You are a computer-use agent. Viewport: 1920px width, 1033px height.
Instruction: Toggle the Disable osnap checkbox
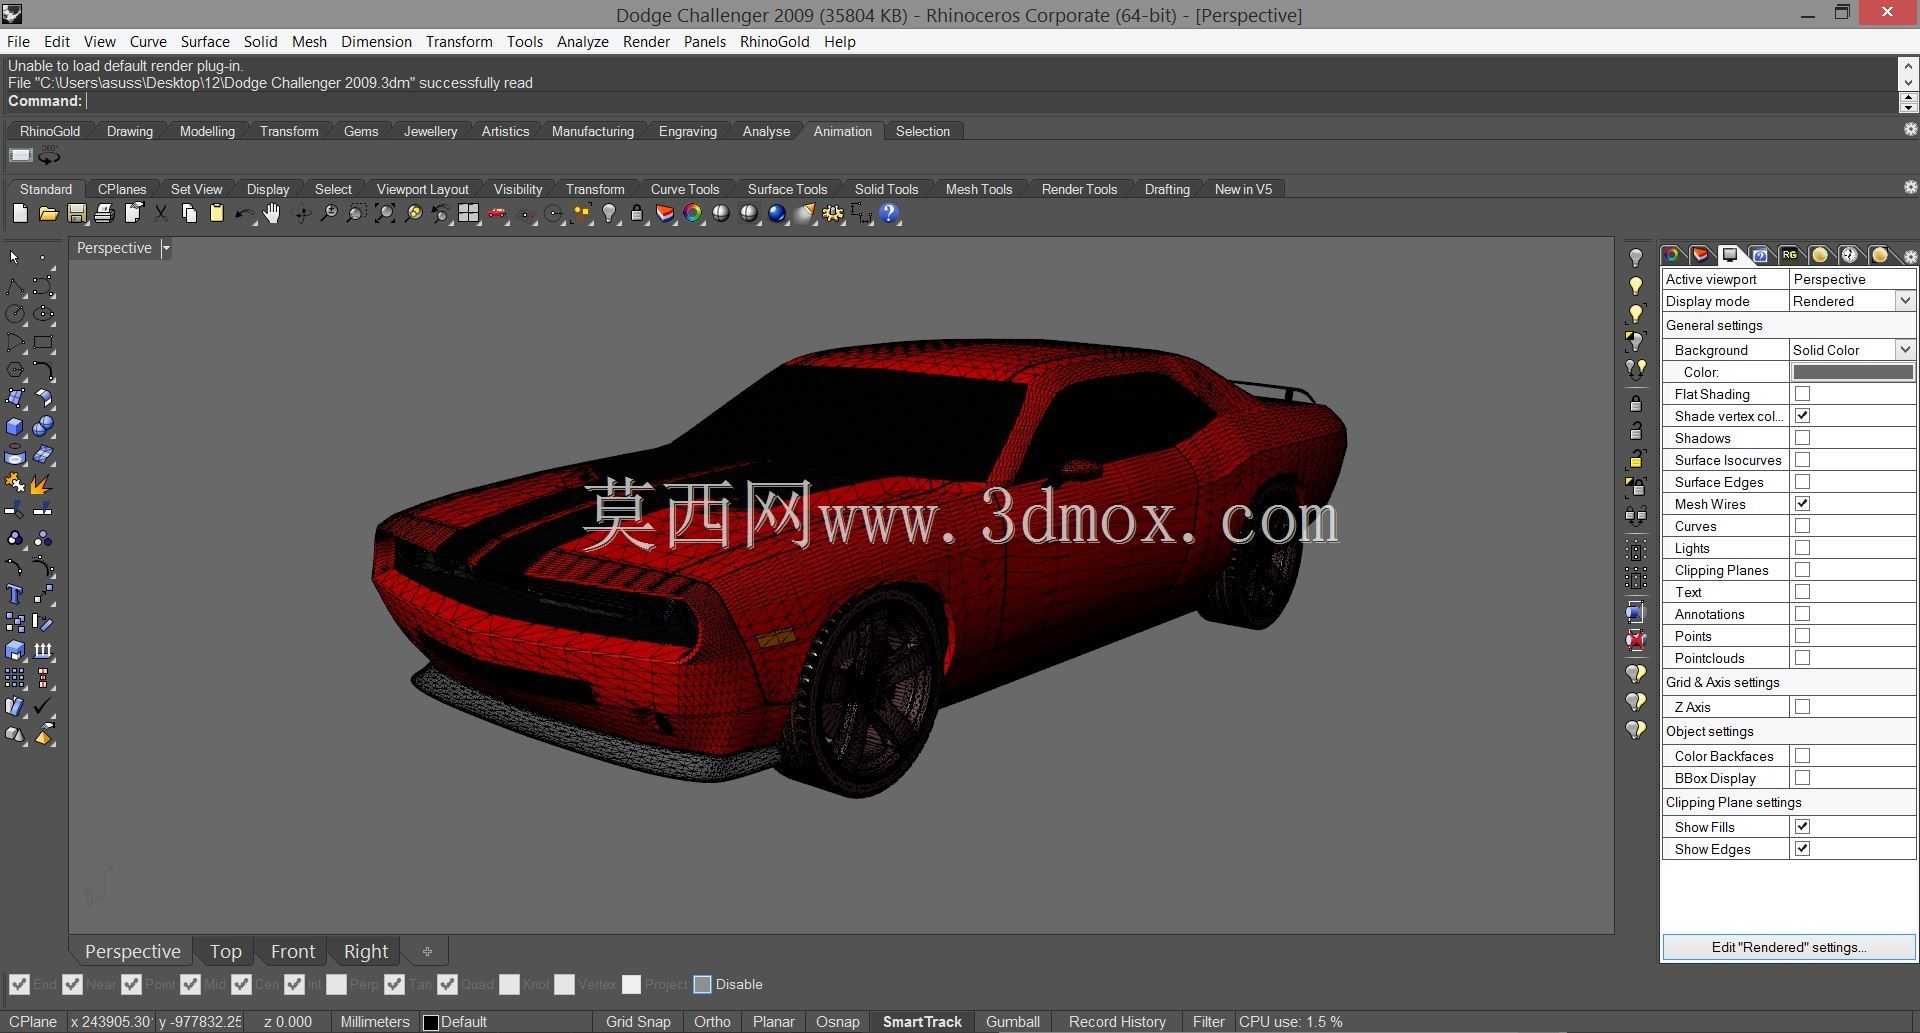pyautogui.click(x=702, y=985)
